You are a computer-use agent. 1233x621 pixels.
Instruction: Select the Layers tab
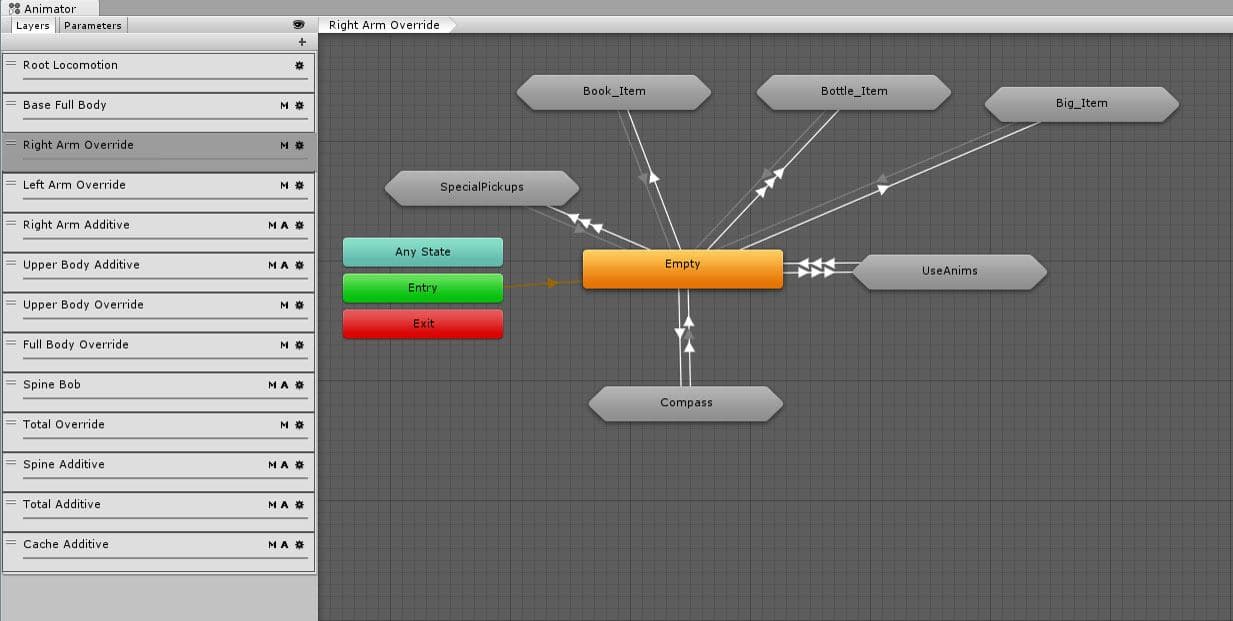tap(32, 25)
